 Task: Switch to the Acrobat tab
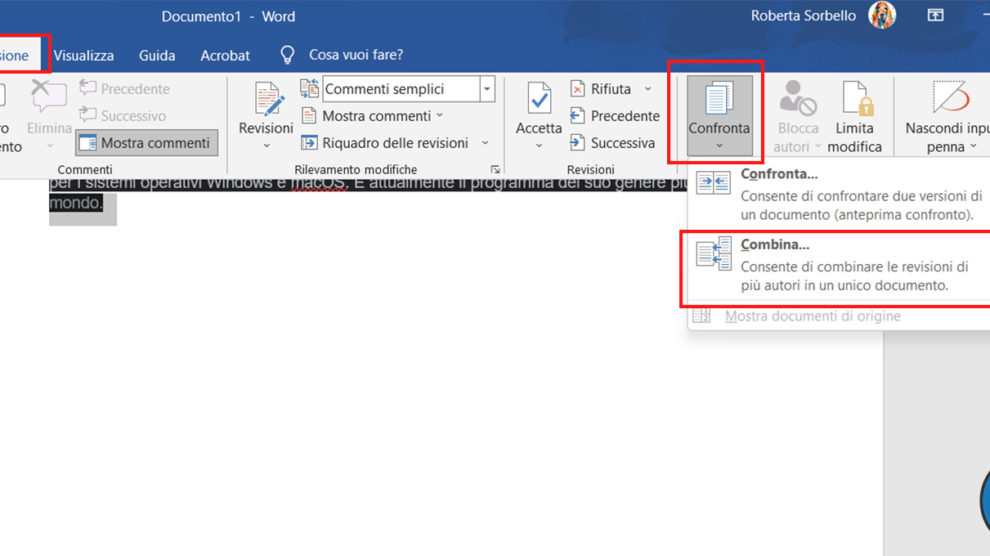[x=225, y=56]
